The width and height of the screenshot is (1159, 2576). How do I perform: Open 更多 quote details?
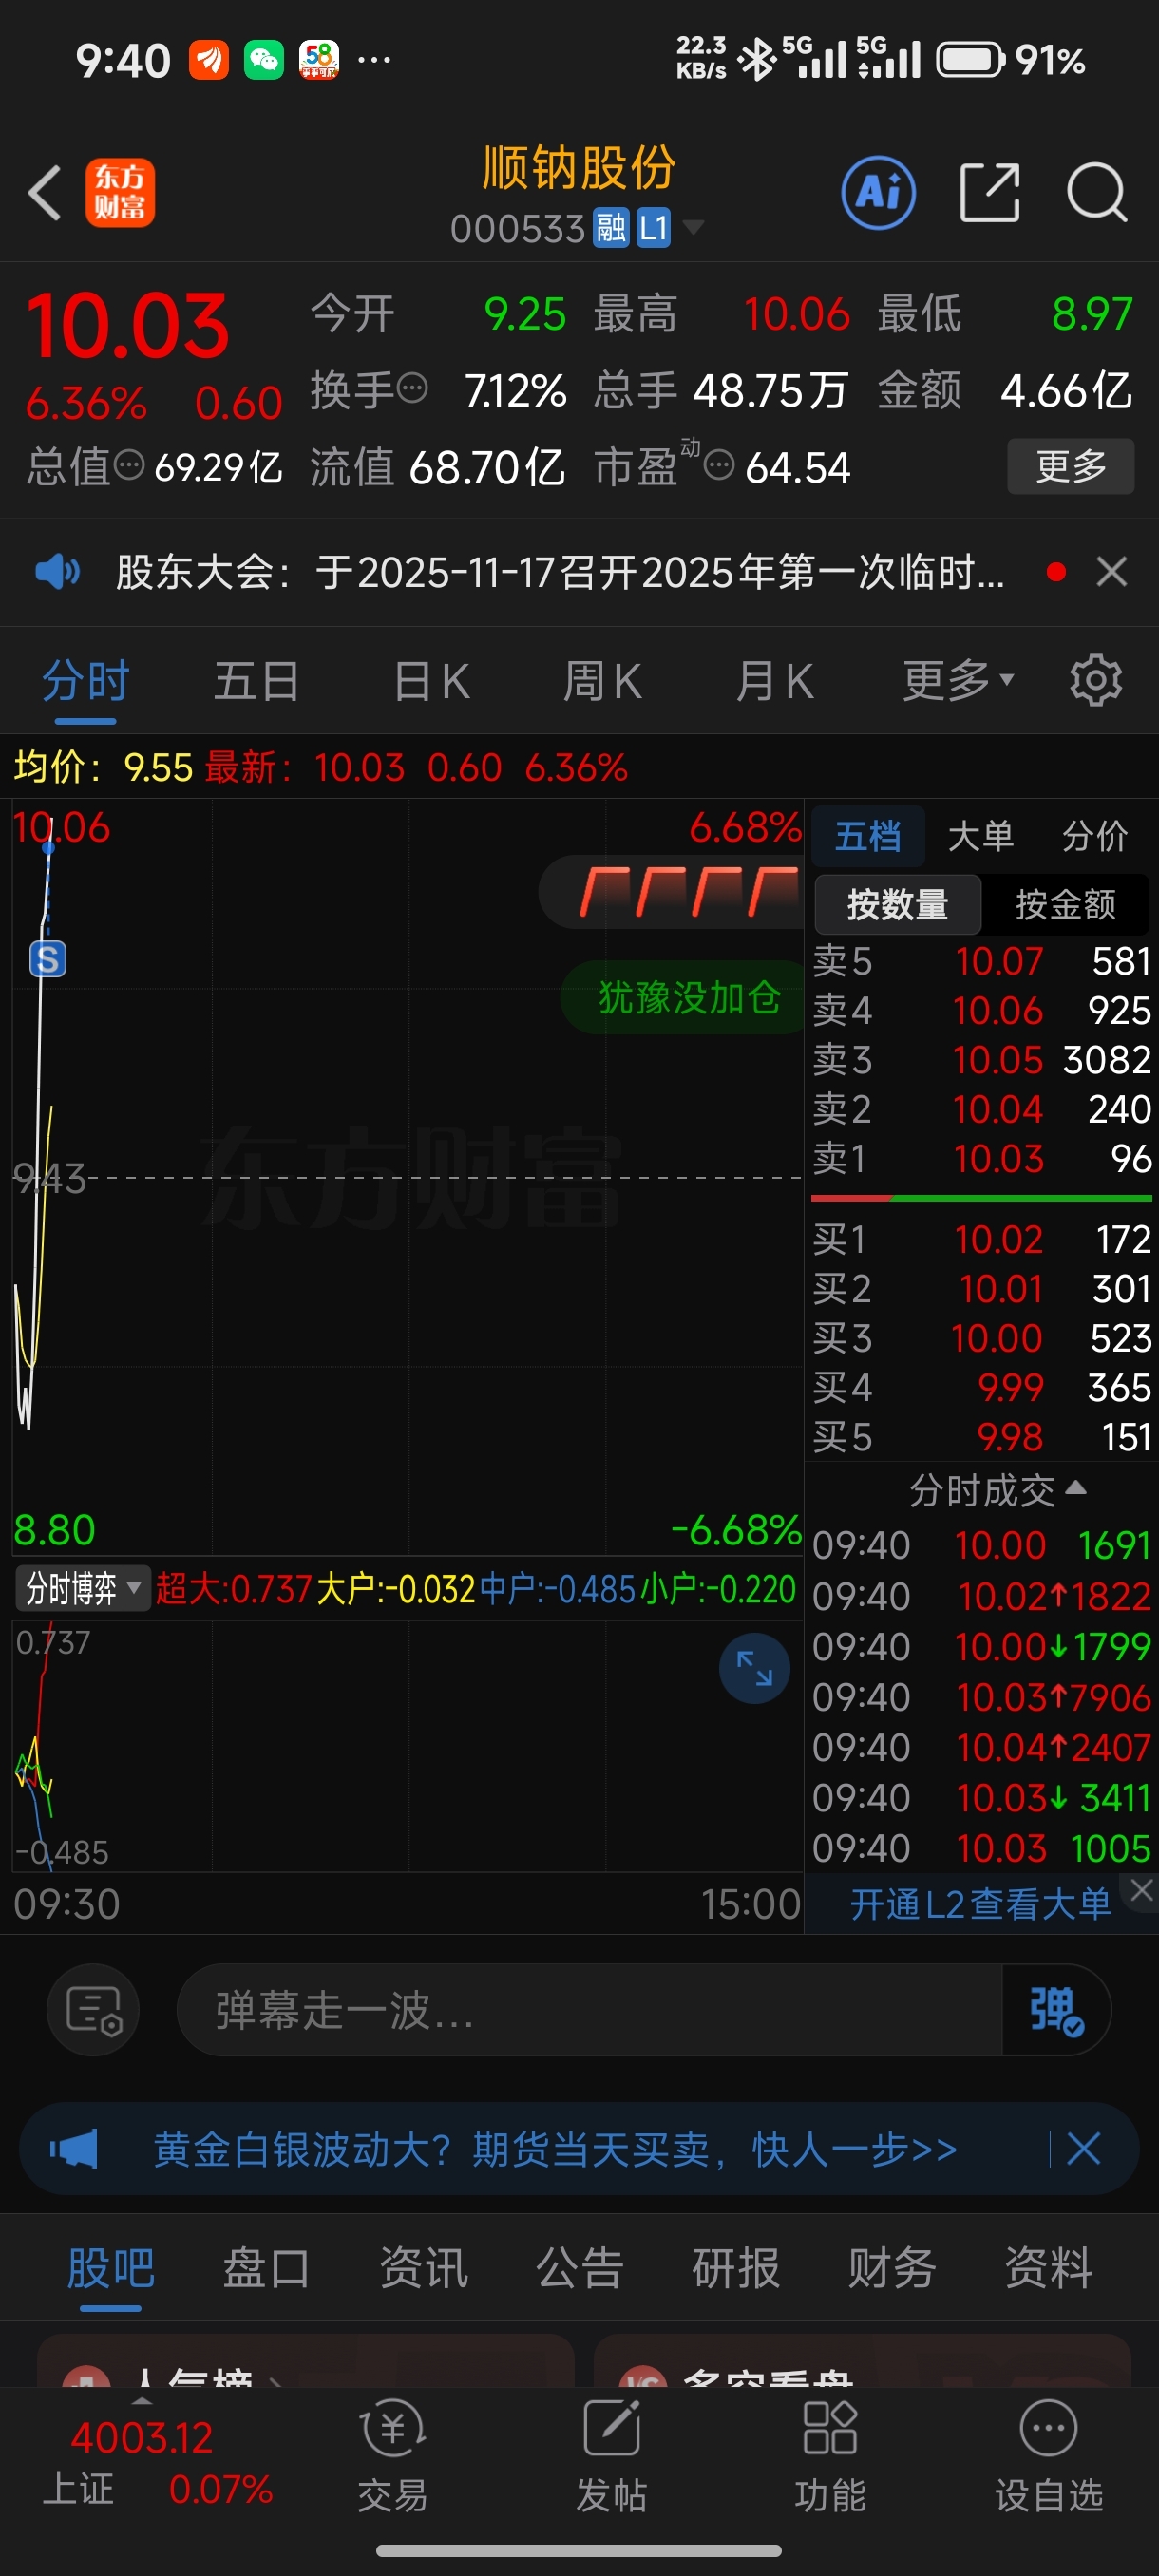(x=1070, y=466)
